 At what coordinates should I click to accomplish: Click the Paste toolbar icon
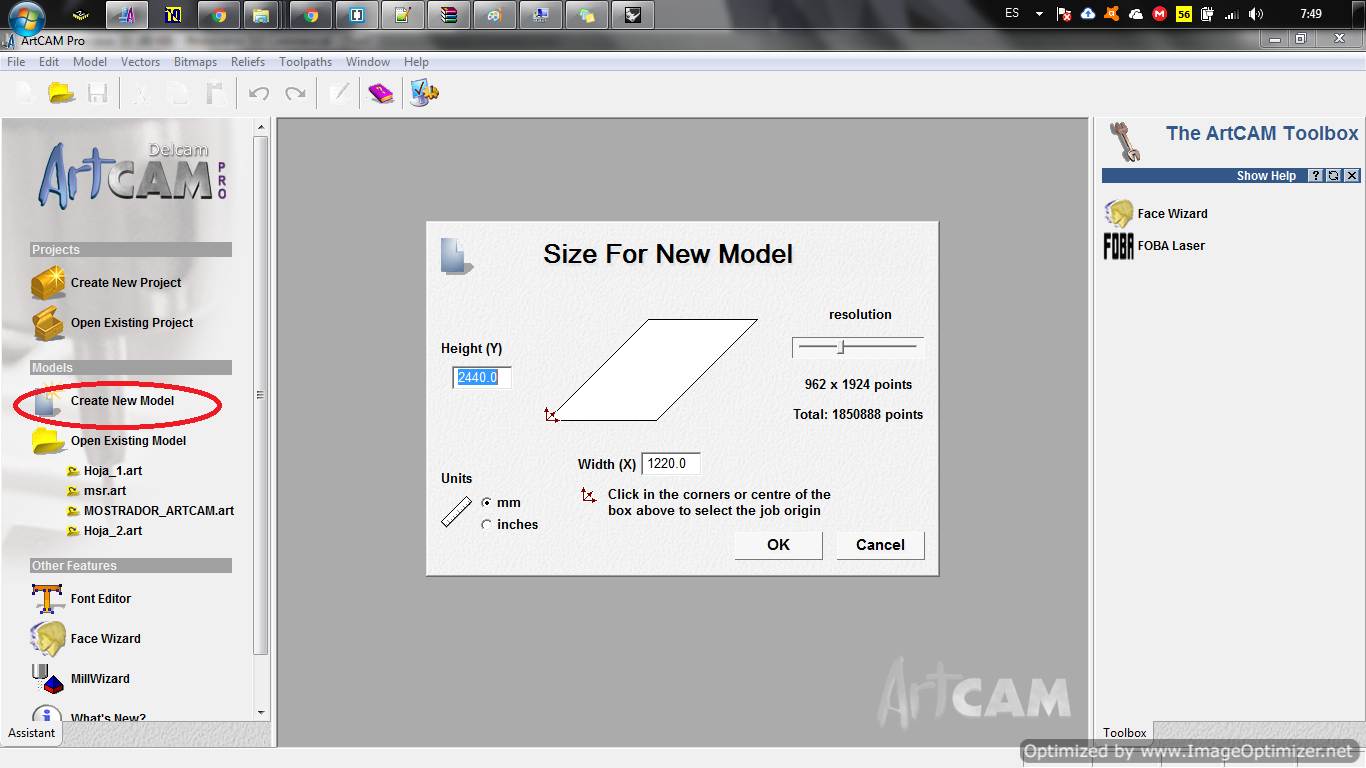(214, 93)
